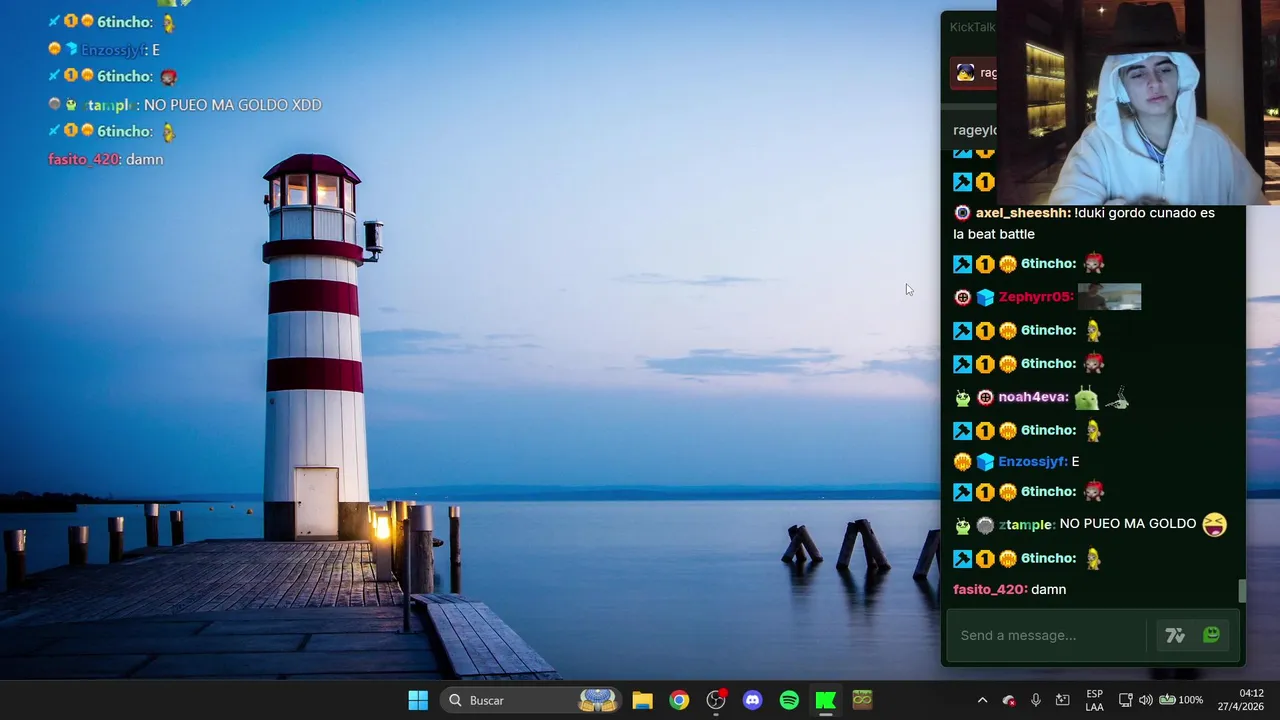
Task: Click the blue cube badge beside Zephyrr05
Action: pyautogui.click(x=985, y=297)
